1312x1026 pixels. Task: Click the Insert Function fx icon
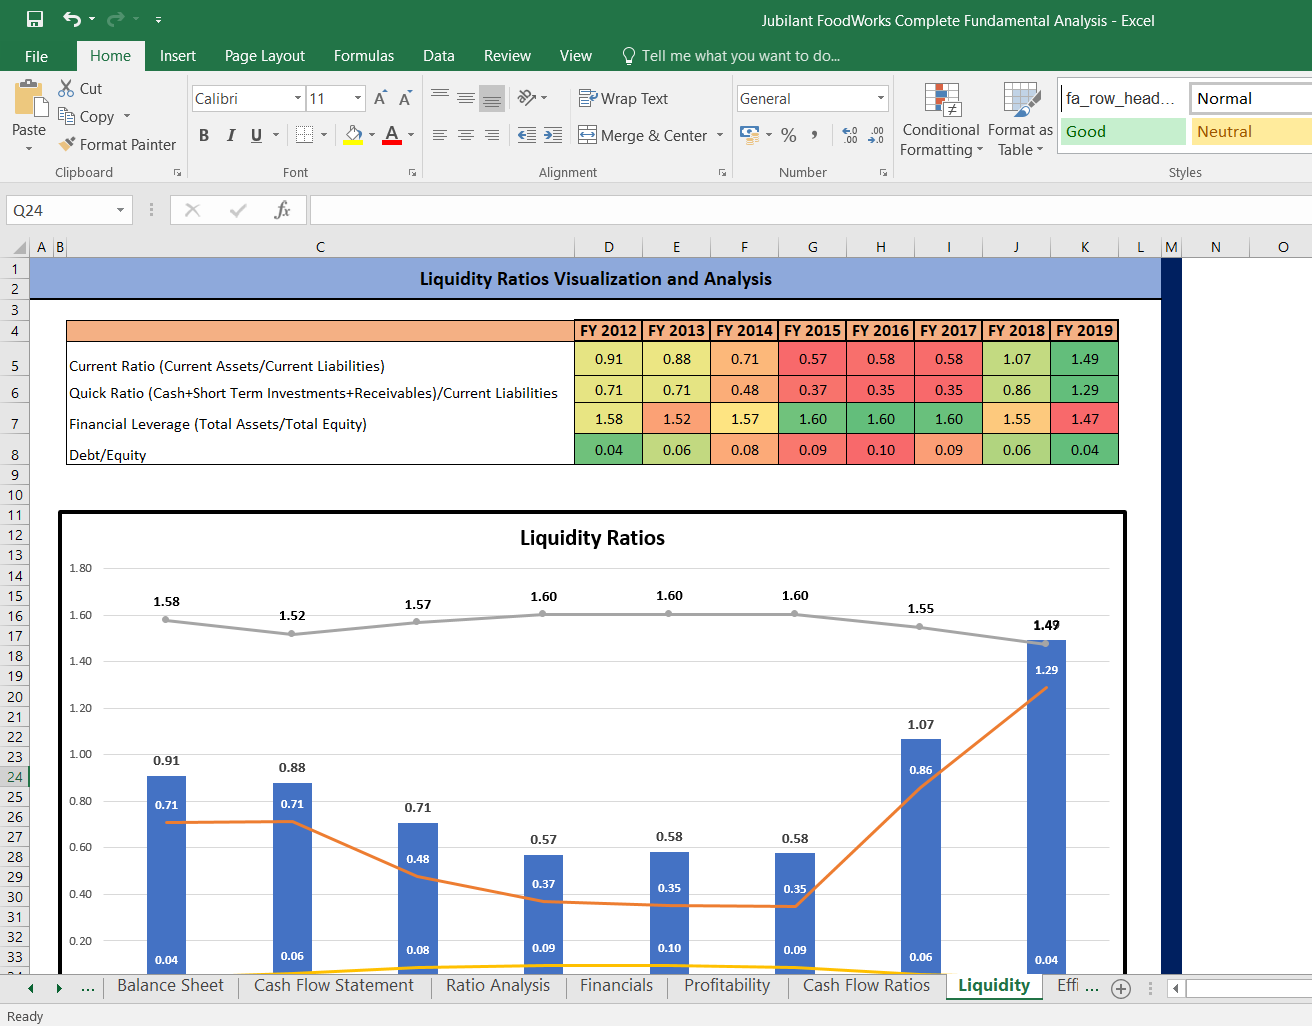[283, 210]
